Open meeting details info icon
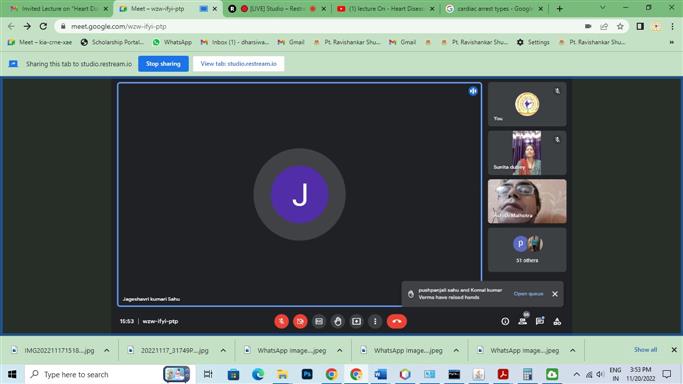Screen dimensions: 683x384 [x=505, y=321]
